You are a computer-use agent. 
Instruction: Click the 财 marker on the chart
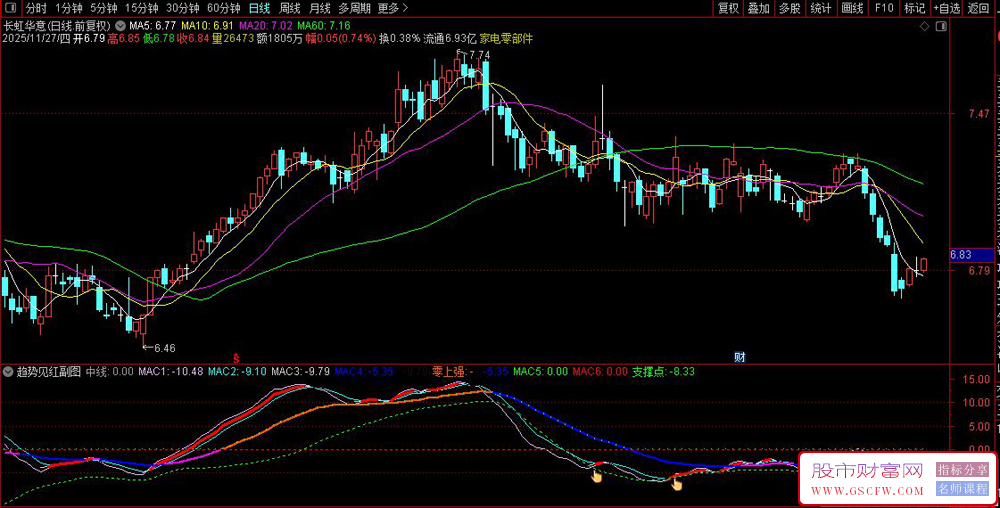coord(739,357)
